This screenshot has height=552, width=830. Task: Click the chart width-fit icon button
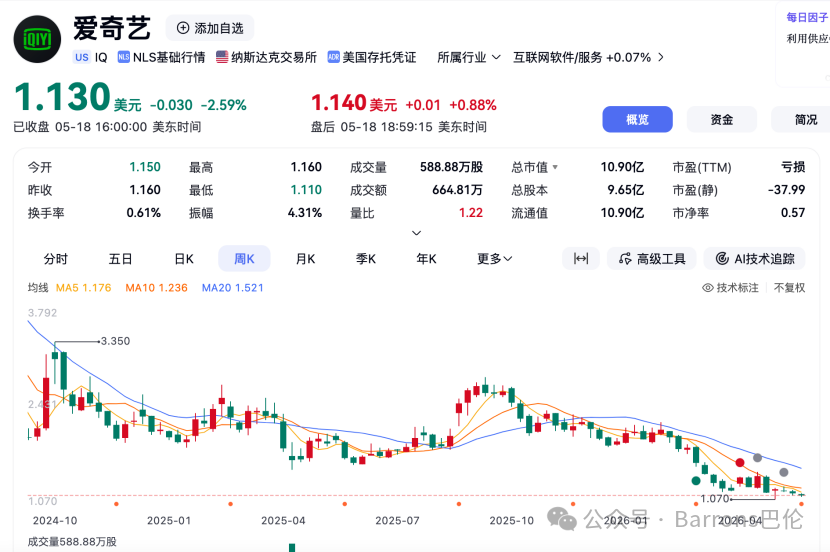coord(581,259)
